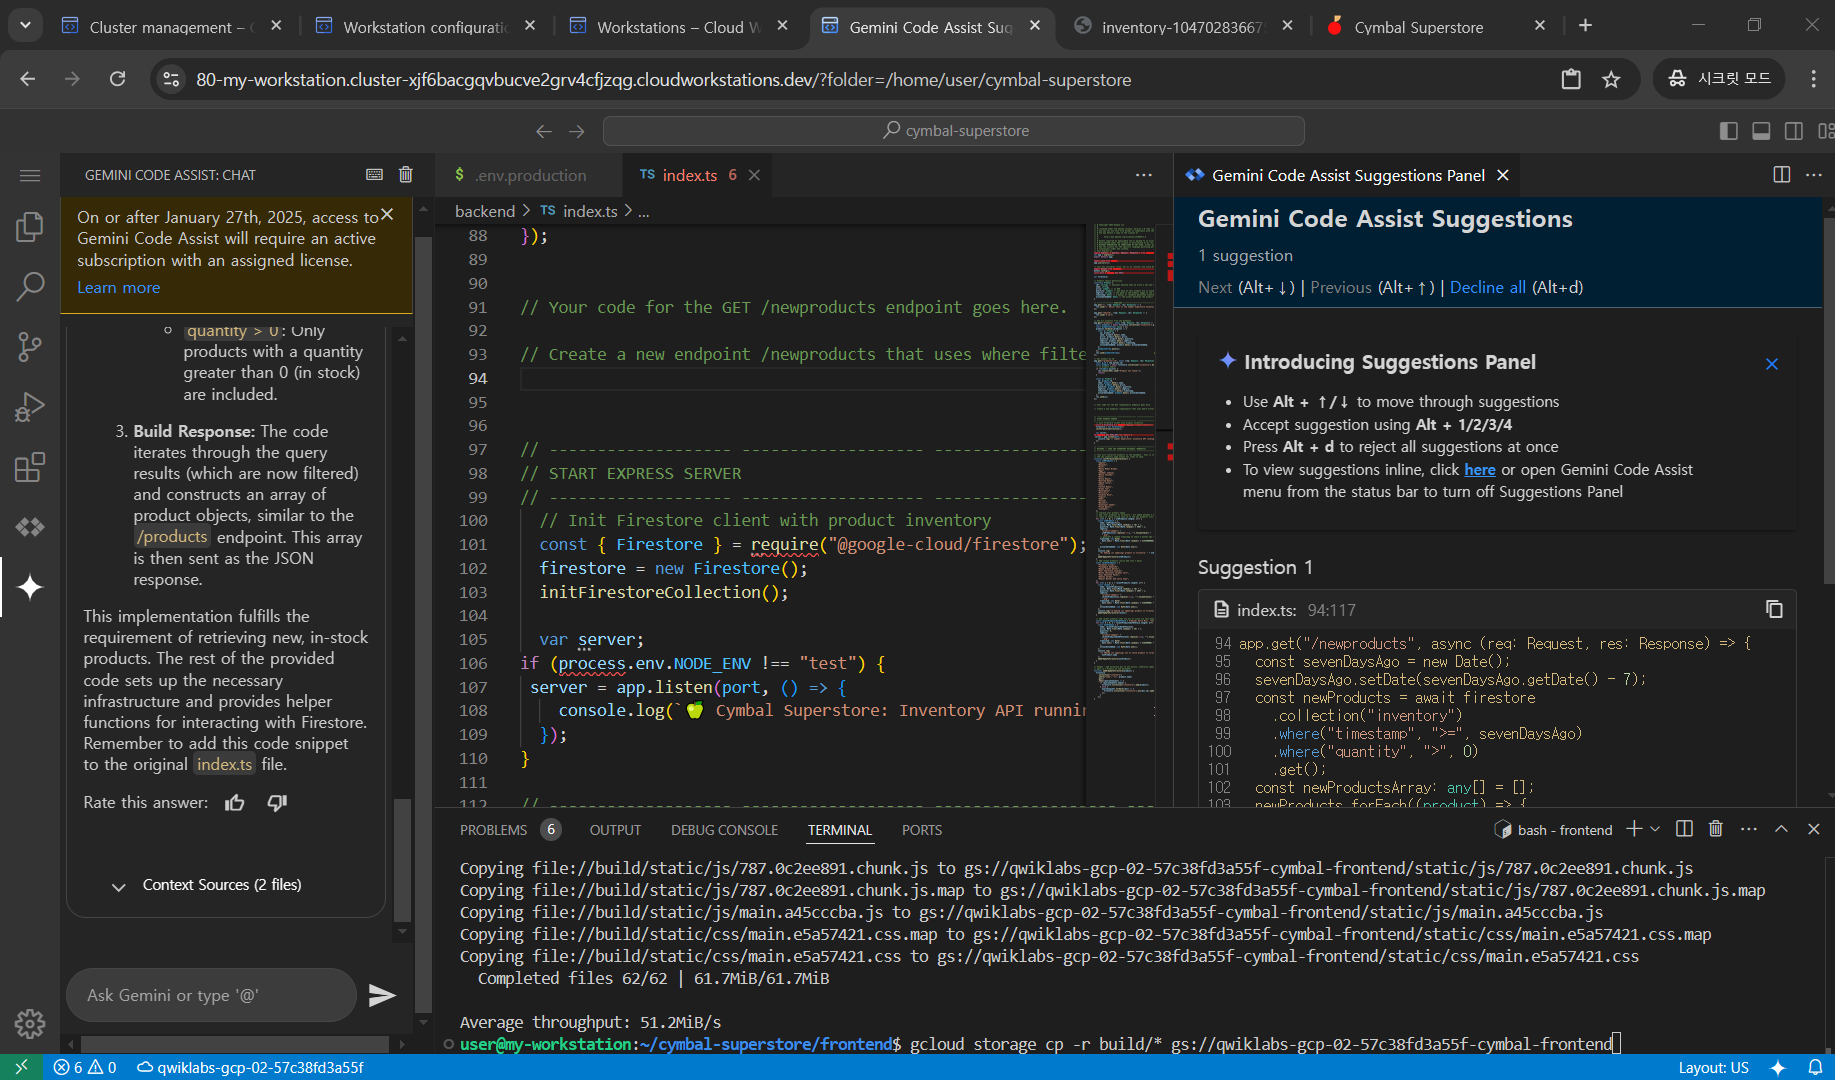This screenshot has width=1835, height=1080.
Task: Open the Cloud Code view icon
Action: pyautogui.click(x=30, y=527)
